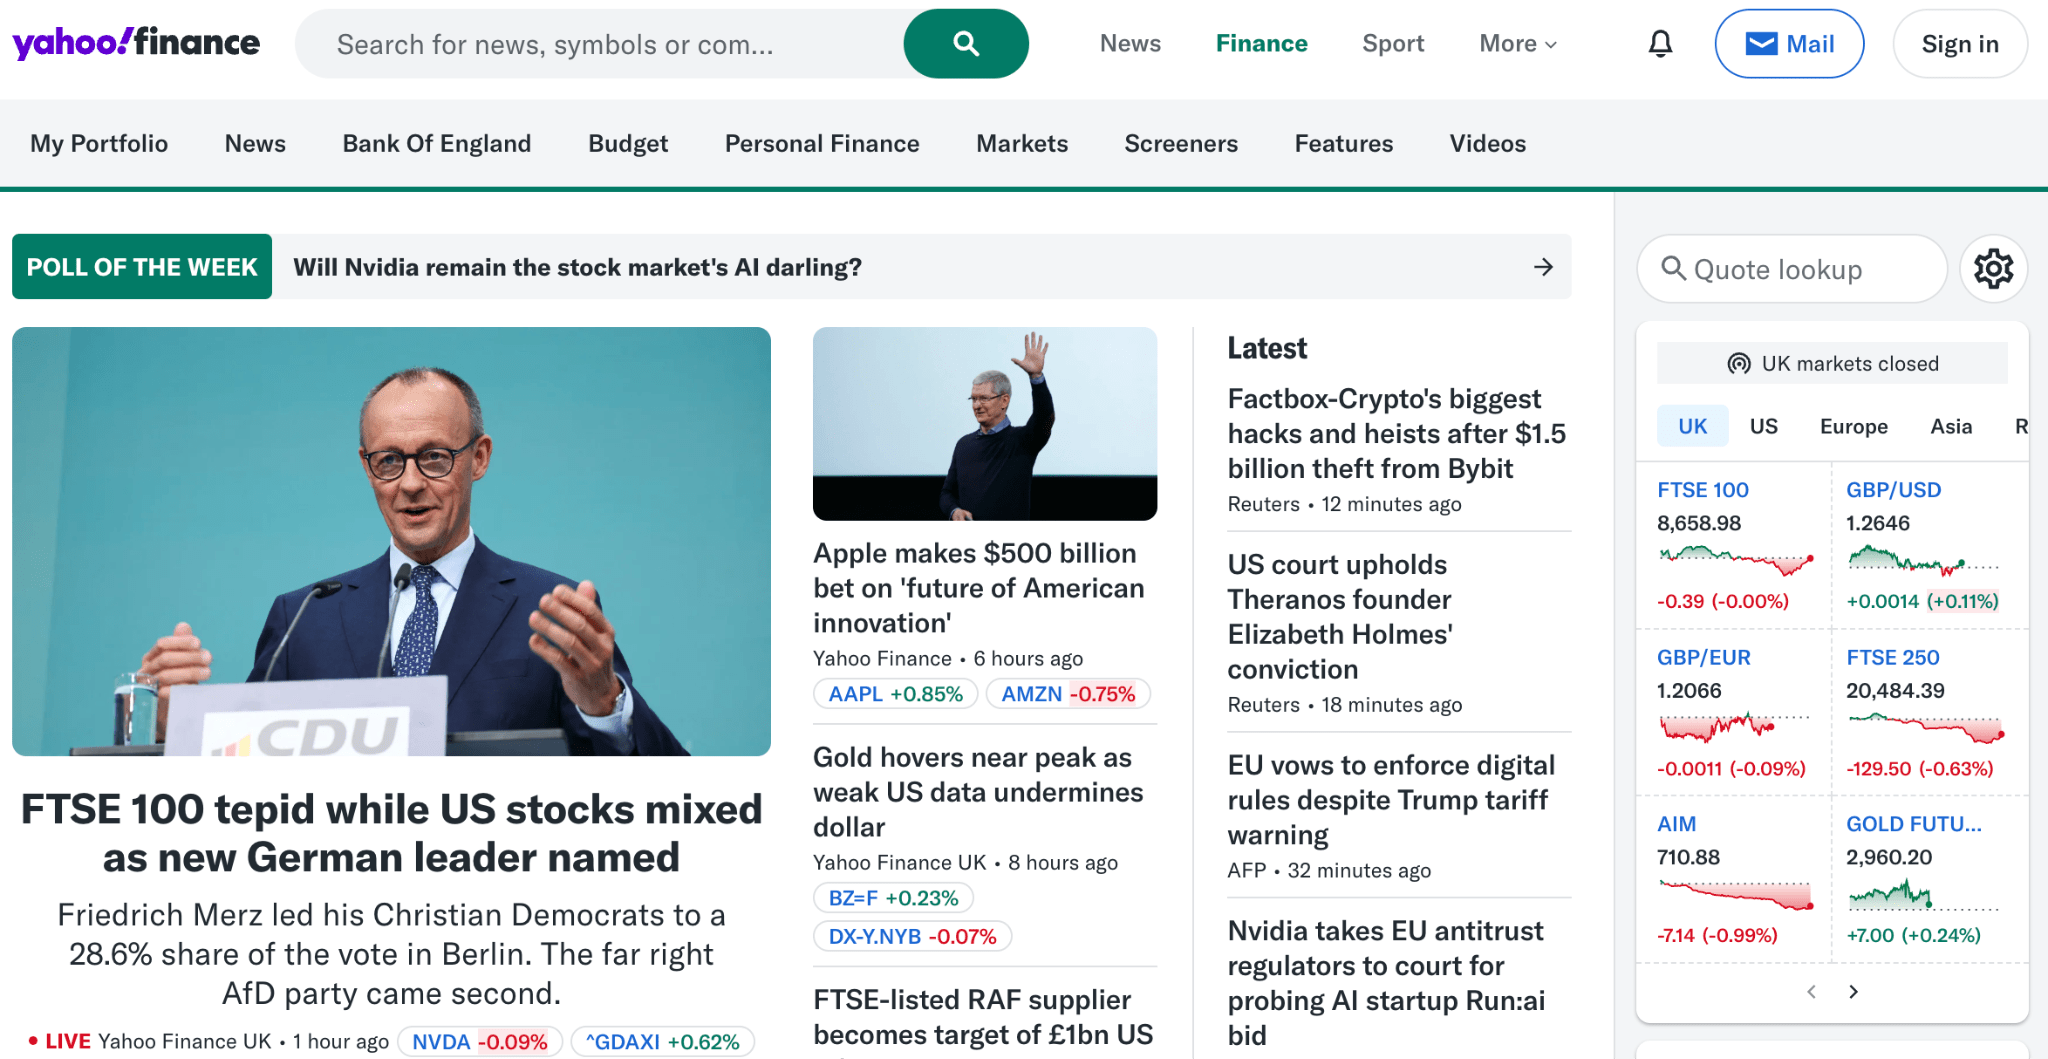This screenshot has height=1059, width=2048.
Task: Open notifications via the bell icon
Action: 1659,43
